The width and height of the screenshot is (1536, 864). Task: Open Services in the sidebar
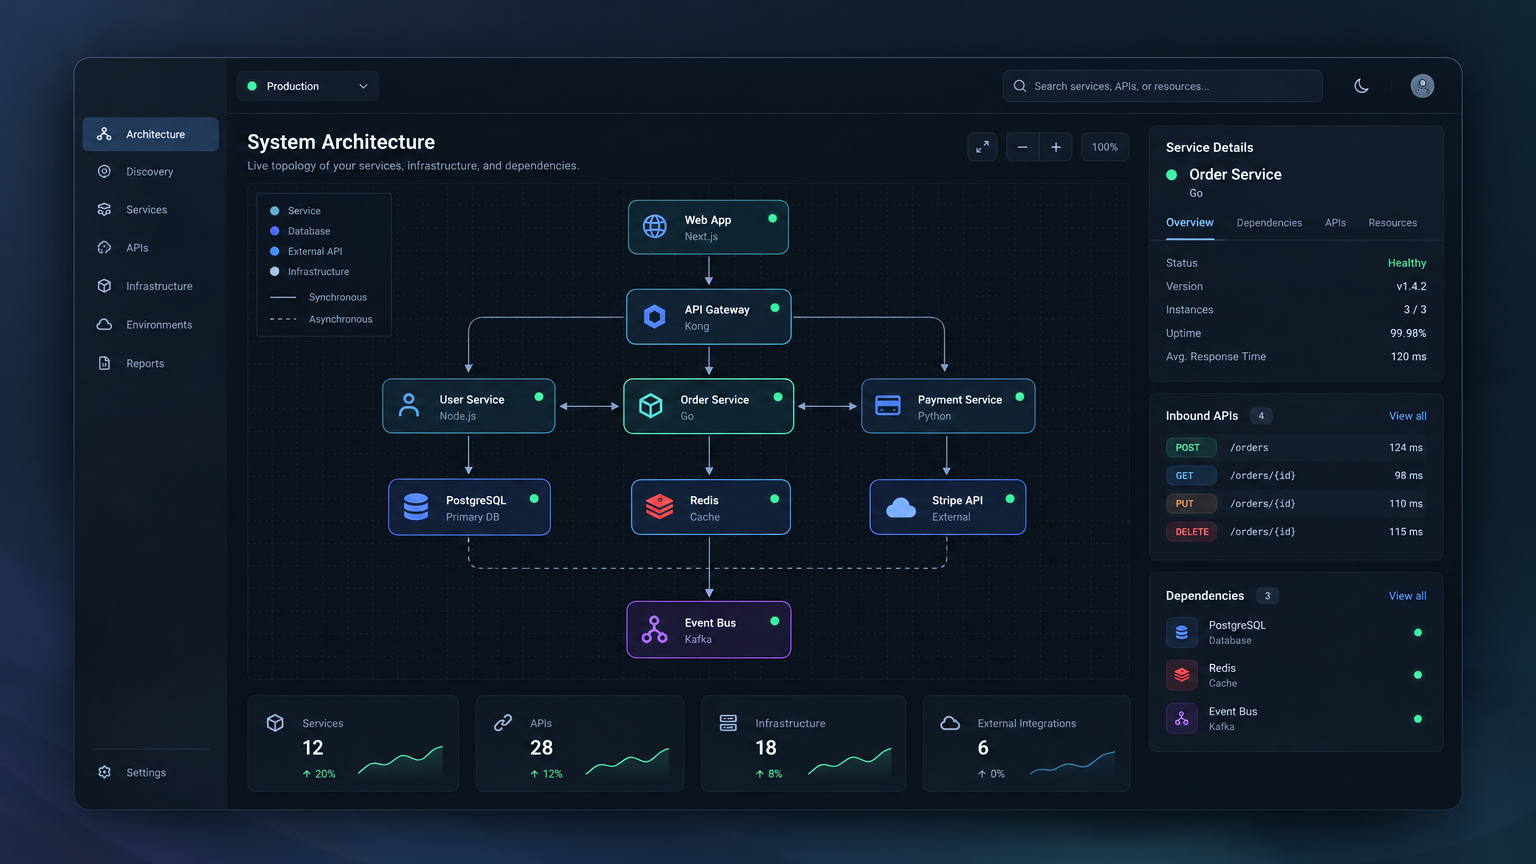click(x=150, y=210)
